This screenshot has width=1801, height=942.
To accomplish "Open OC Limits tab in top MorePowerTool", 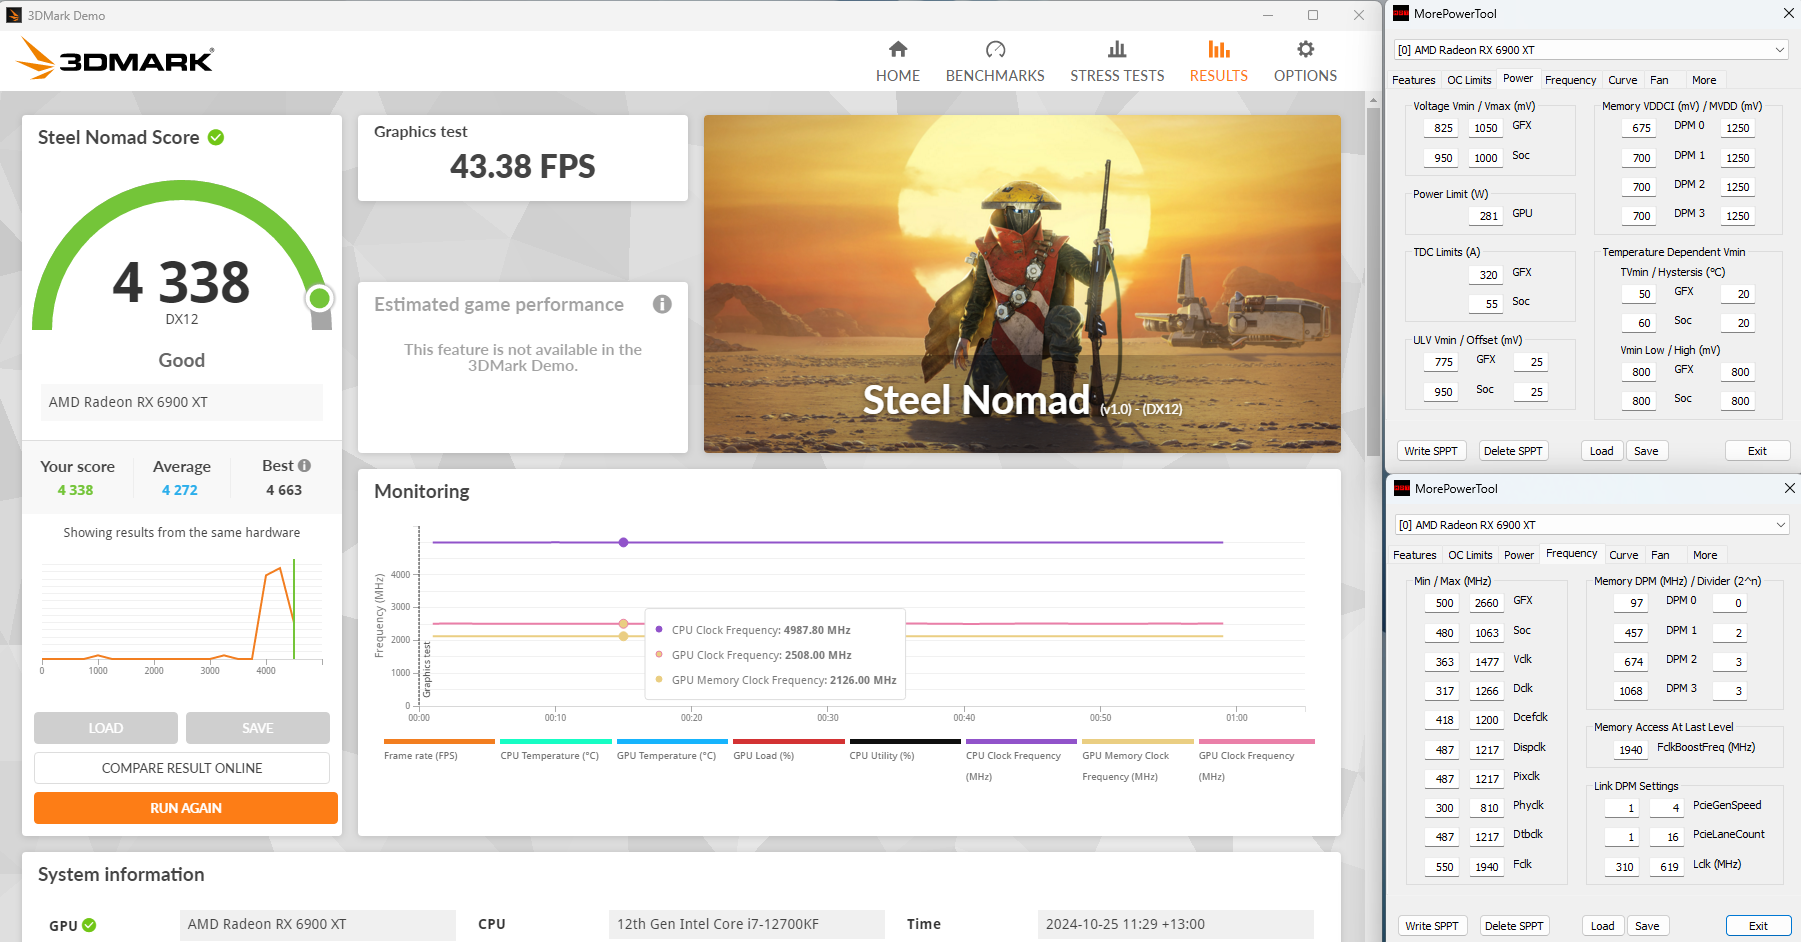I will [1469, 80].
